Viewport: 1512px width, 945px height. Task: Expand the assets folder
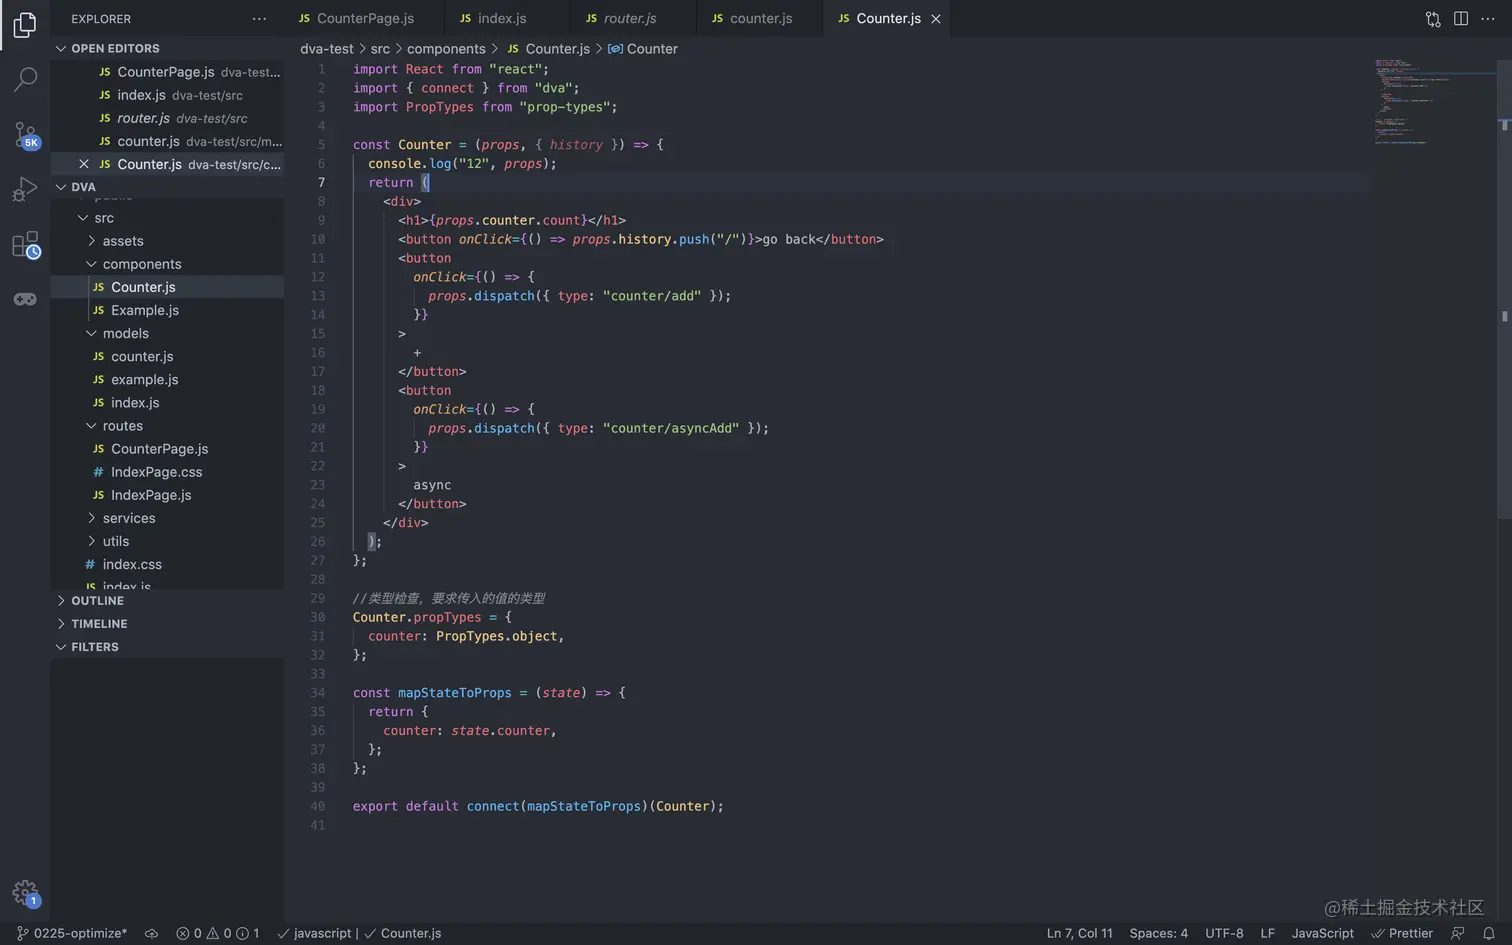pyautogui.click(x=92, y=241)
